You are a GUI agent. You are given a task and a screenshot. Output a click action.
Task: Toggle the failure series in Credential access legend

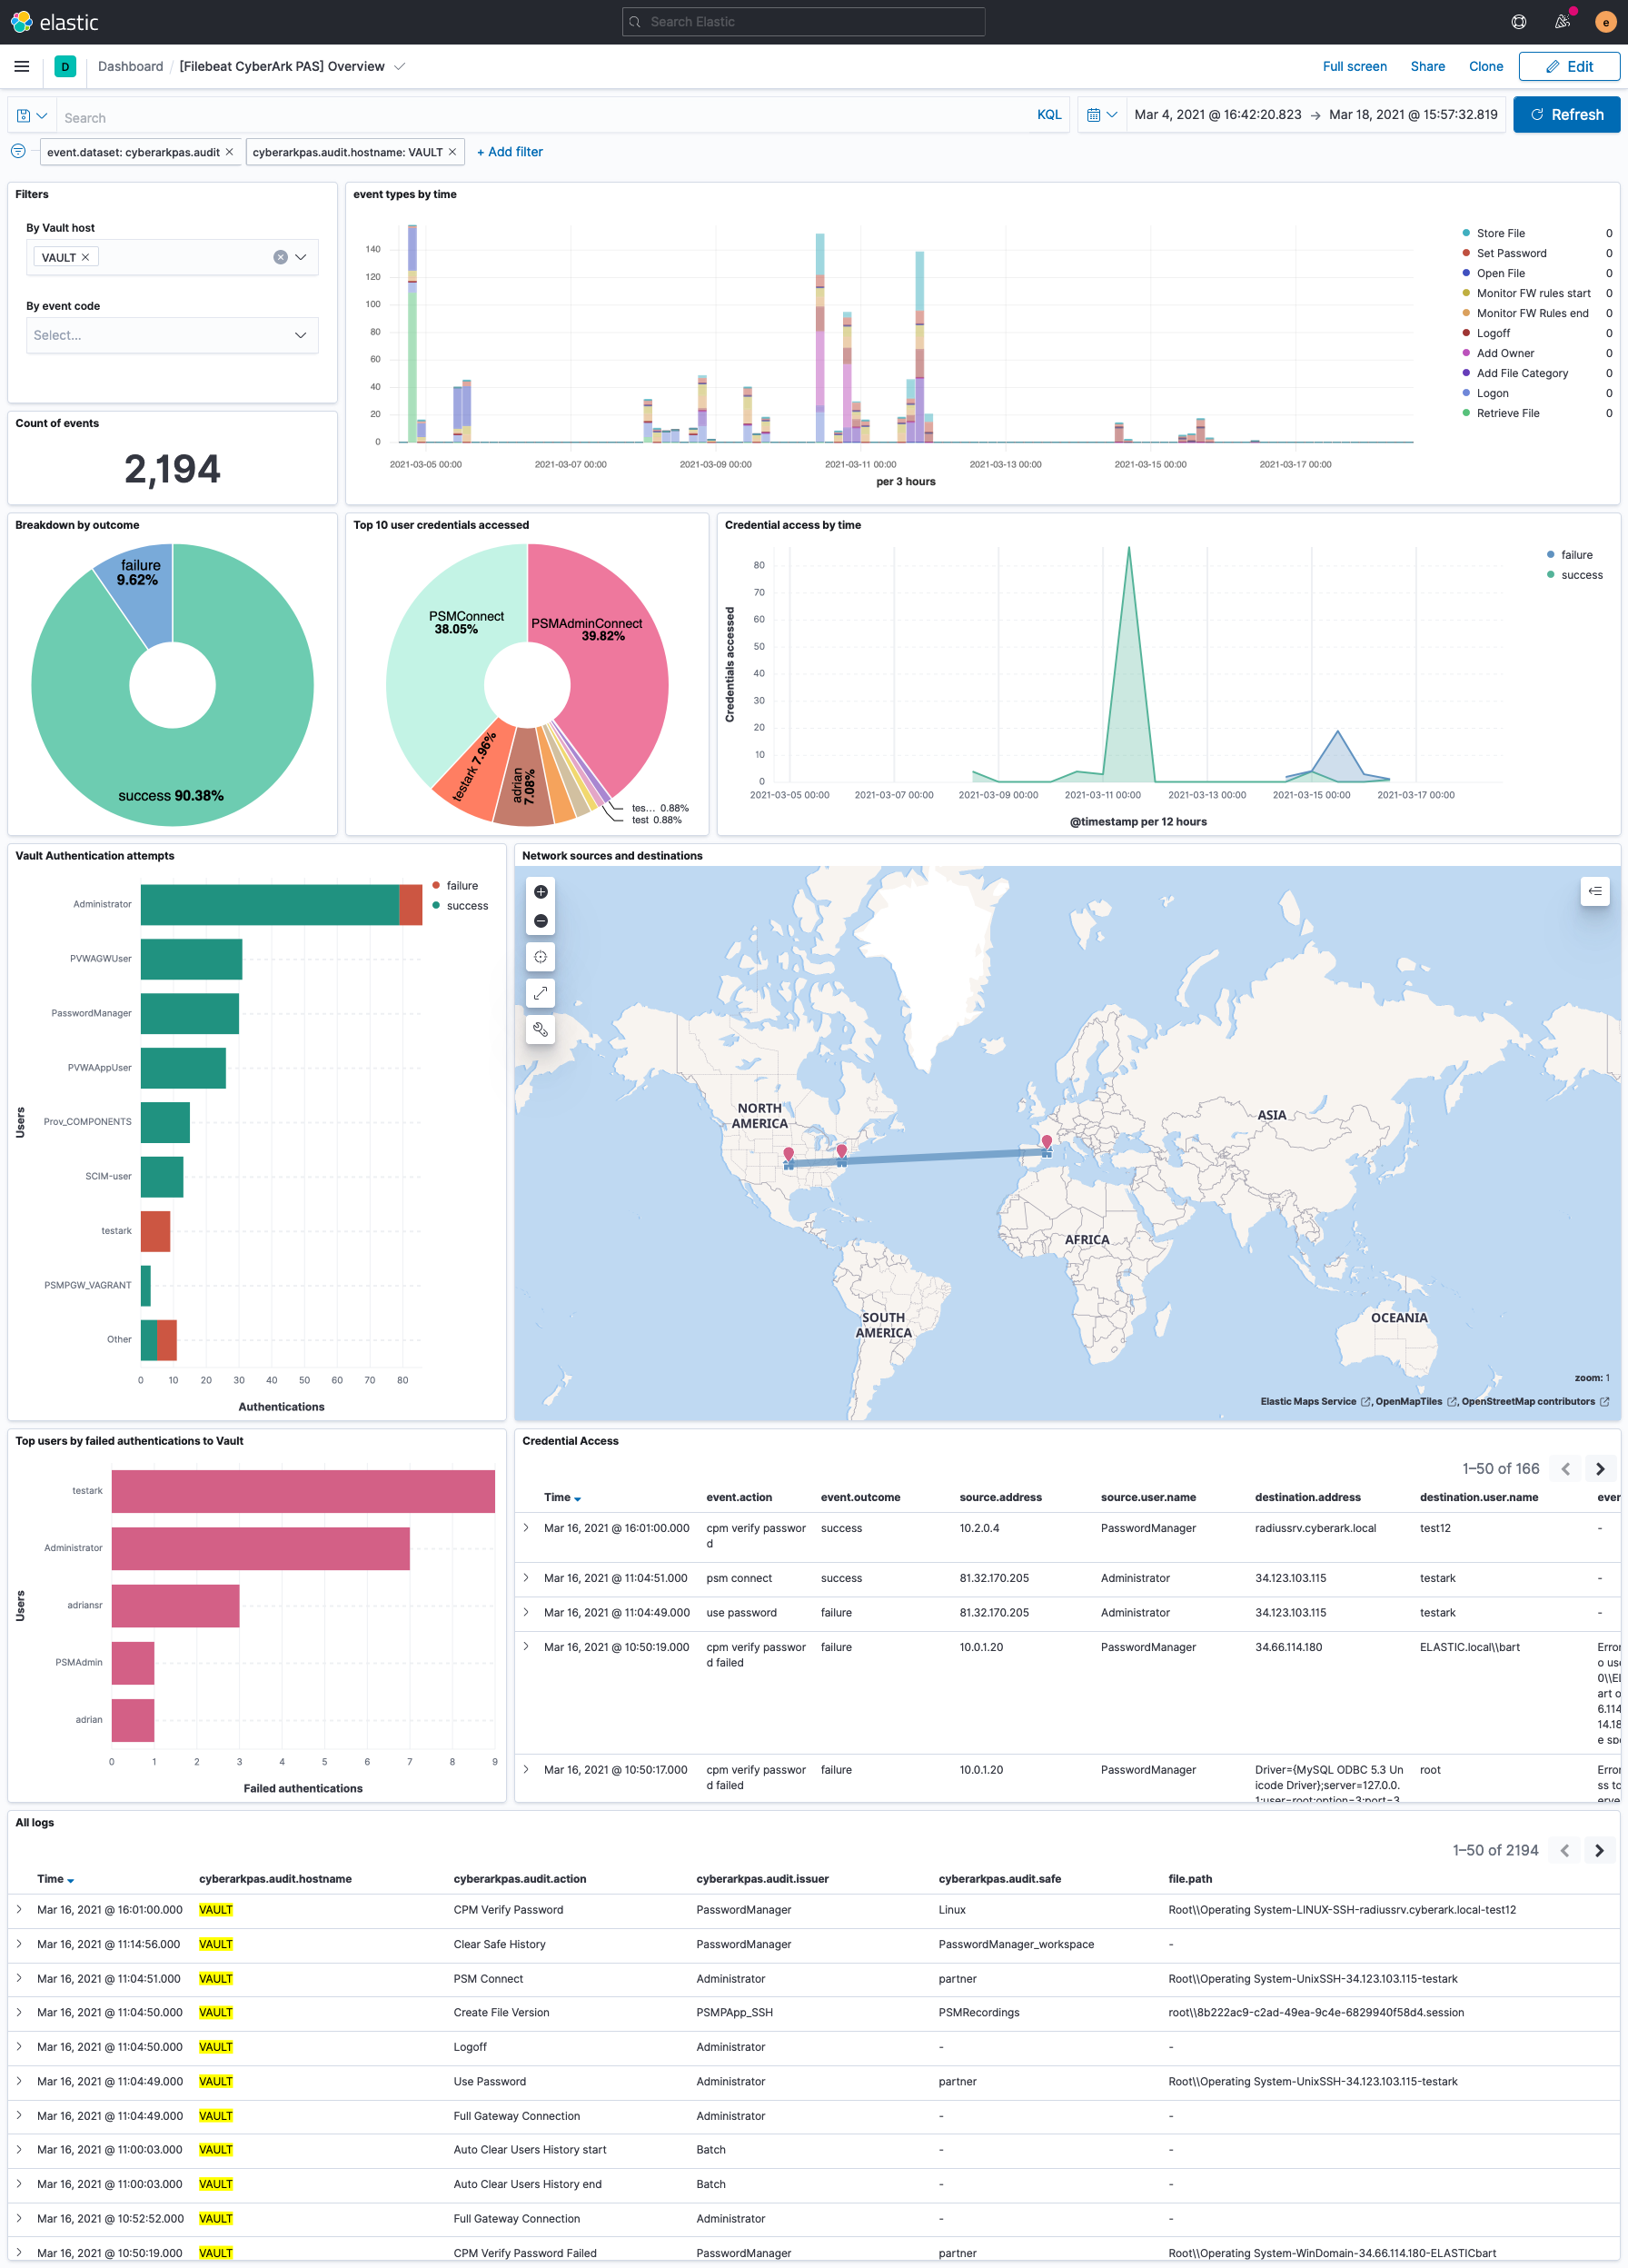(1575, 554)
